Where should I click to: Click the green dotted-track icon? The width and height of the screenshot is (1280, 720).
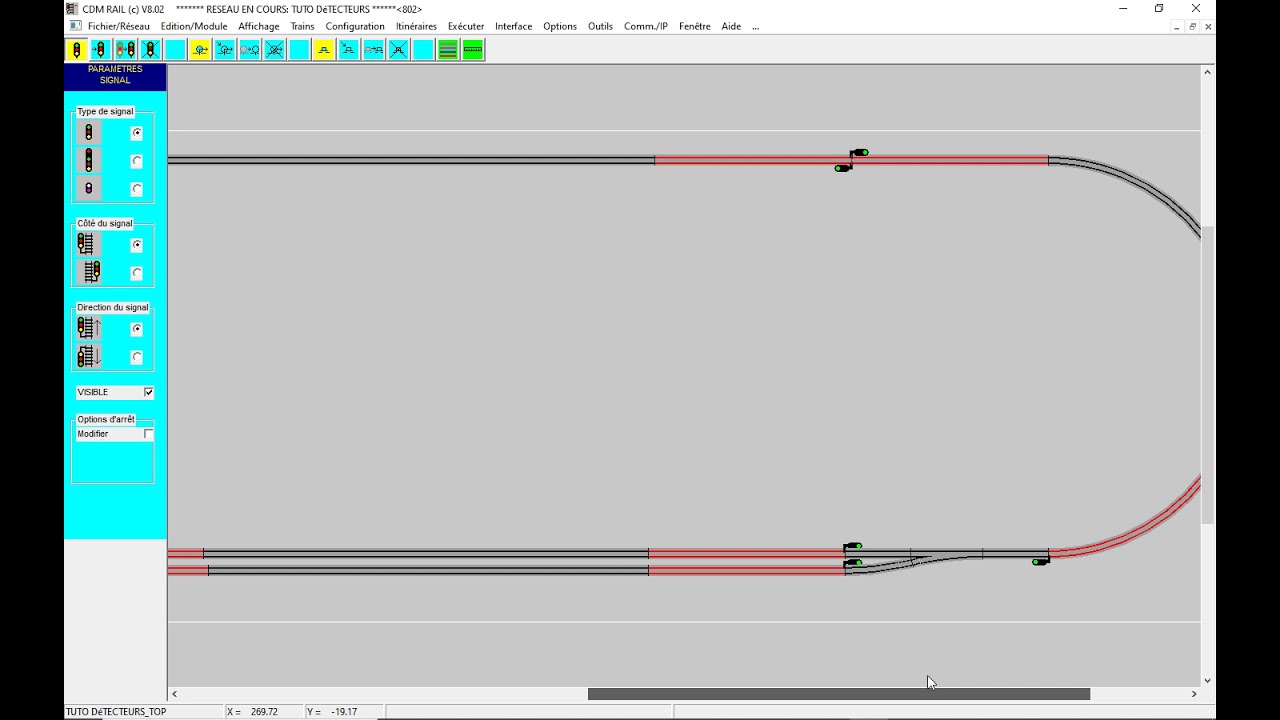tap(473, 49)
